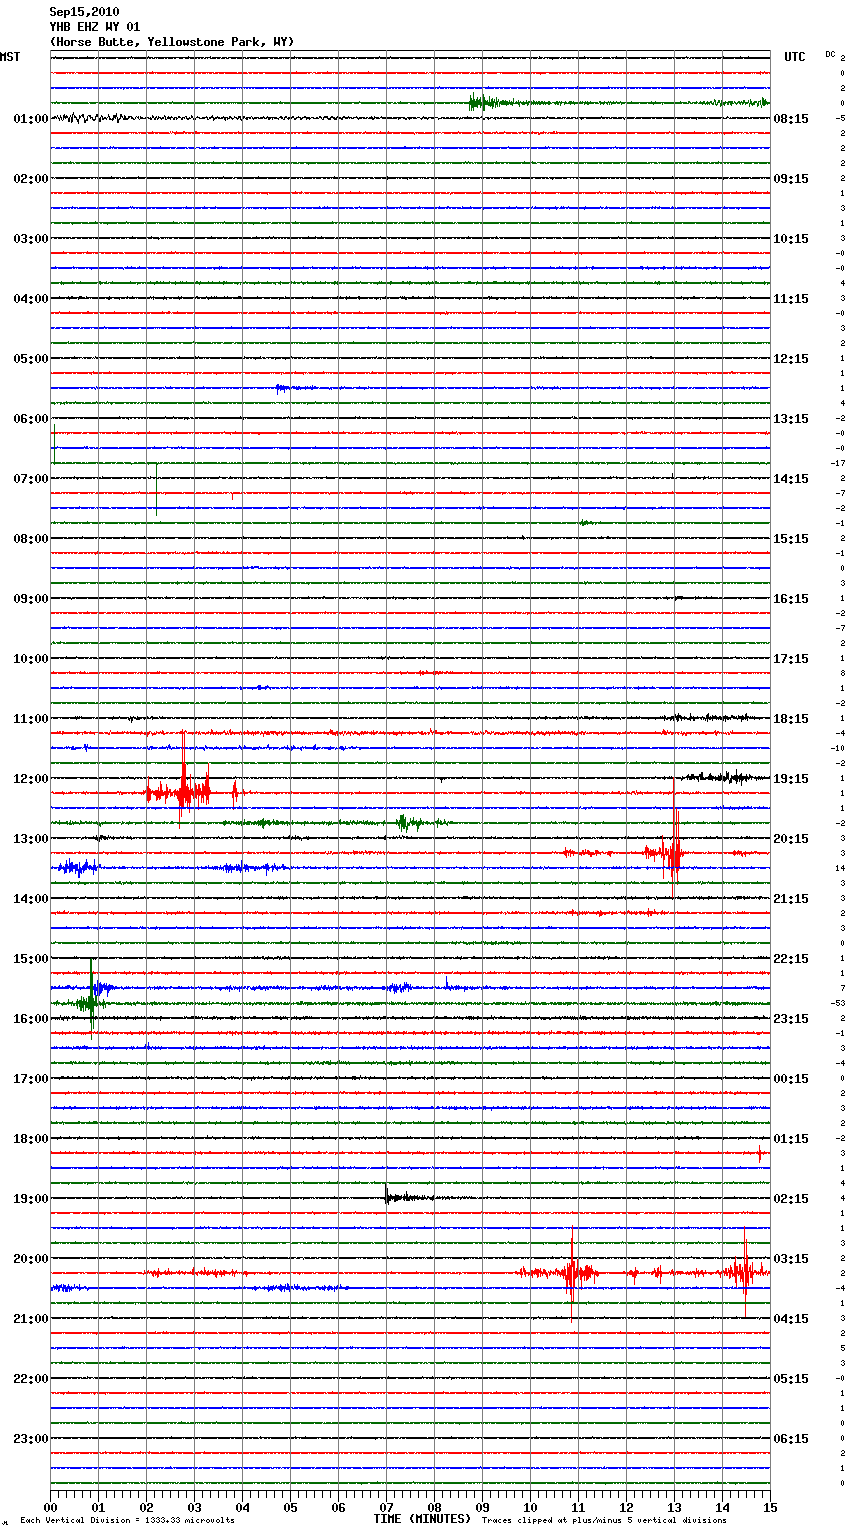Click the UTC timezone header
The width and height of the screenshot is (850, 1534).
pos(795,57)
